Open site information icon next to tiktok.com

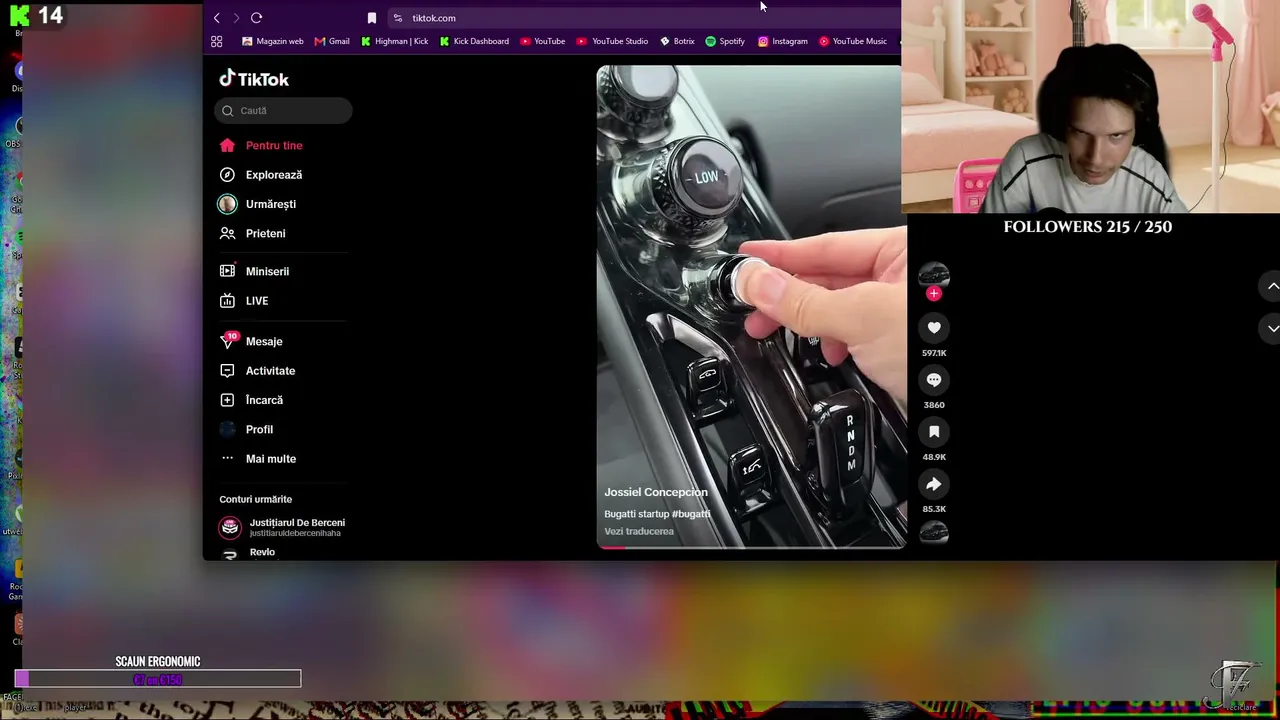coord(398,18)
